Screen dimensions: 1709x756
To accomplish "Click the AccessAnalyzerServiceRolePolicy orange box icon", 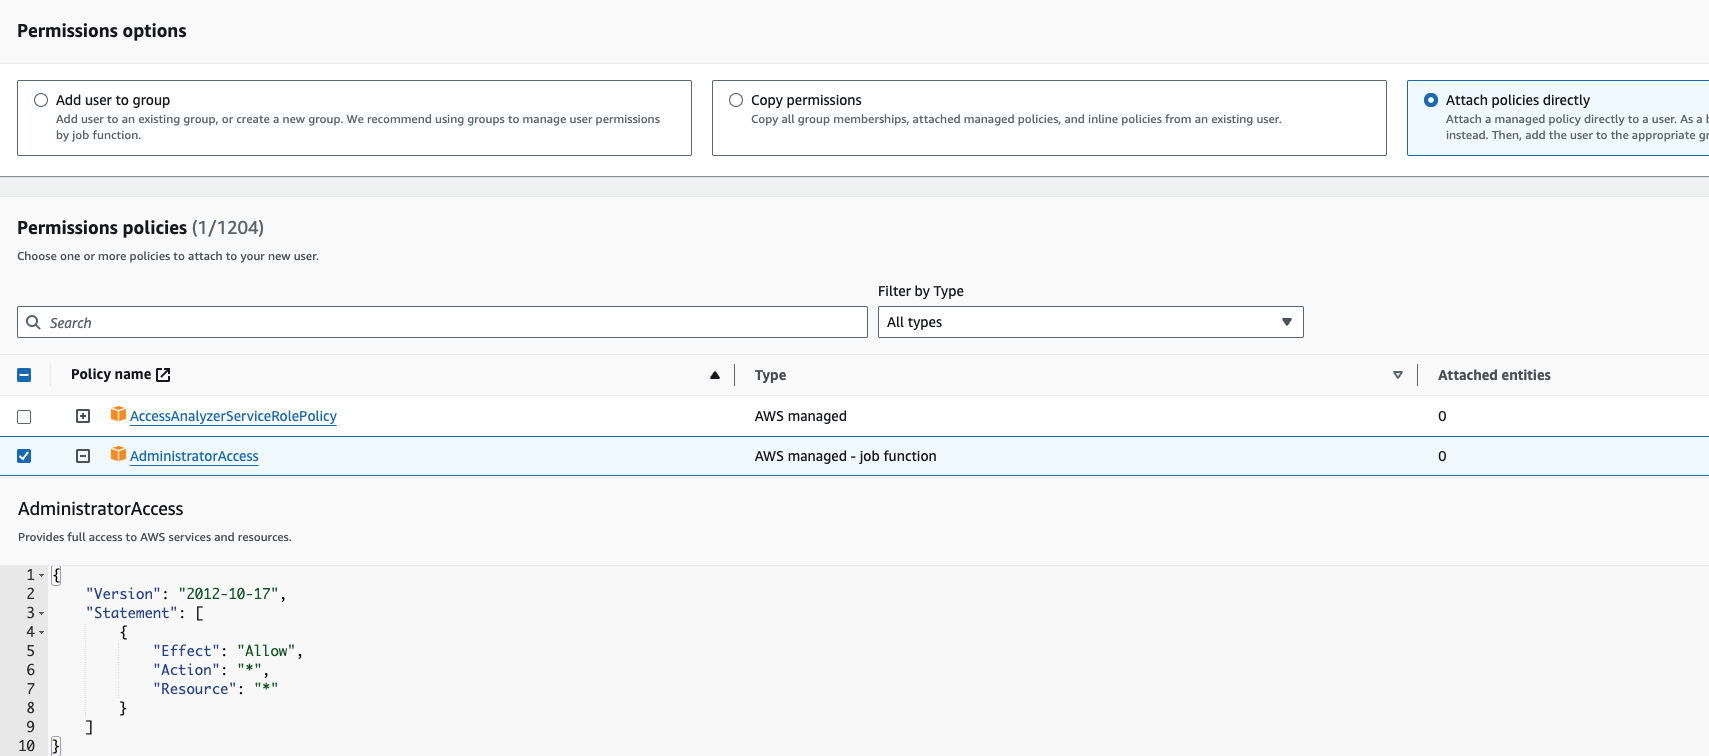I will tap(118, 414).
